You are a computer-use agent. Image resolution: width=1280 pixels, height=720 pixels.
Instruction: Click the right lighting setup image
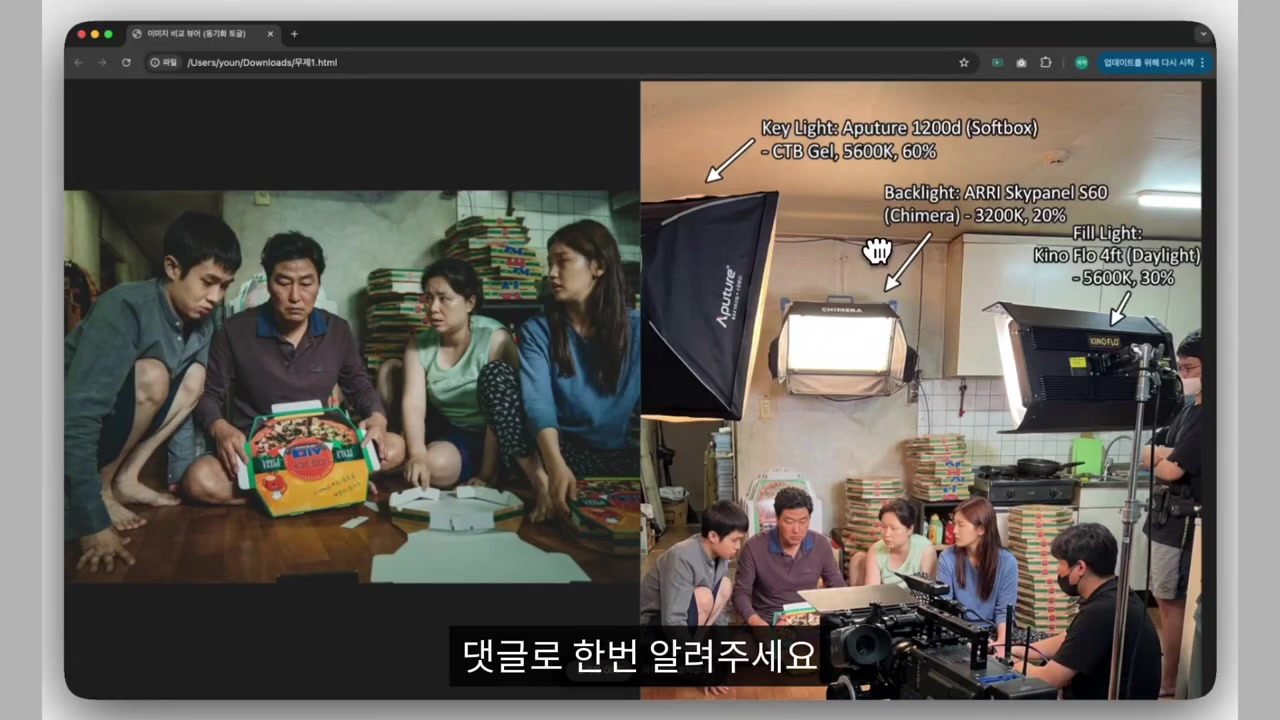(921, 390)
